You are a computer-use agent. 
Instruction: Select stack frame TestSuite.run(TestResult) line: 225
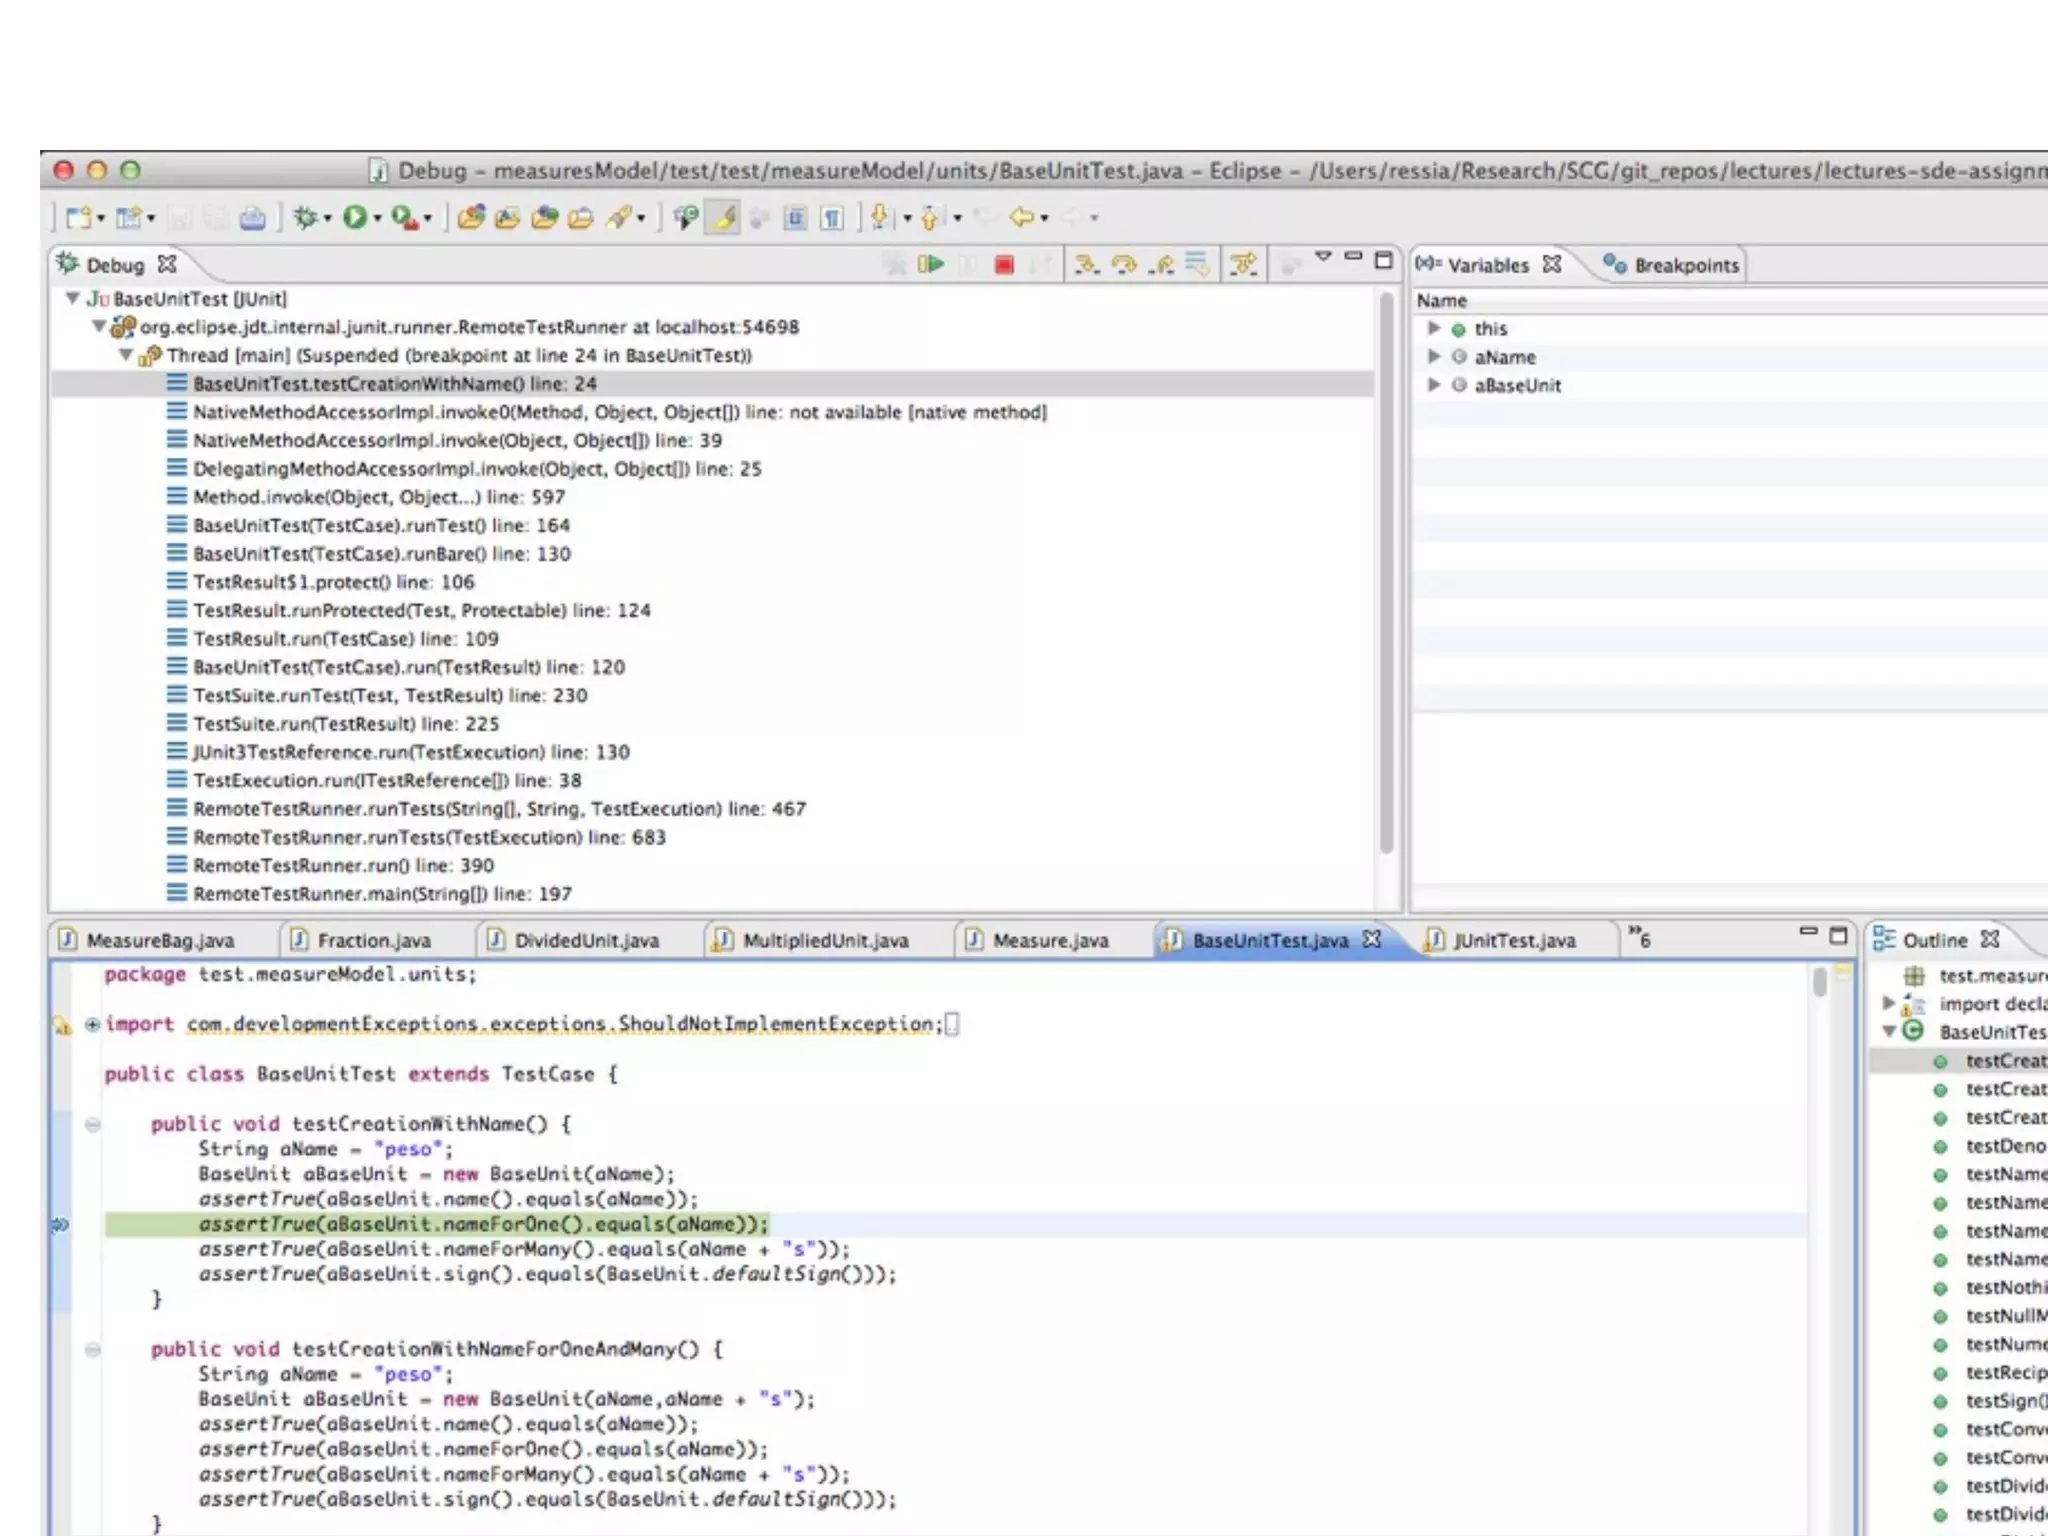pyautogui.click(x=346, y=724)
